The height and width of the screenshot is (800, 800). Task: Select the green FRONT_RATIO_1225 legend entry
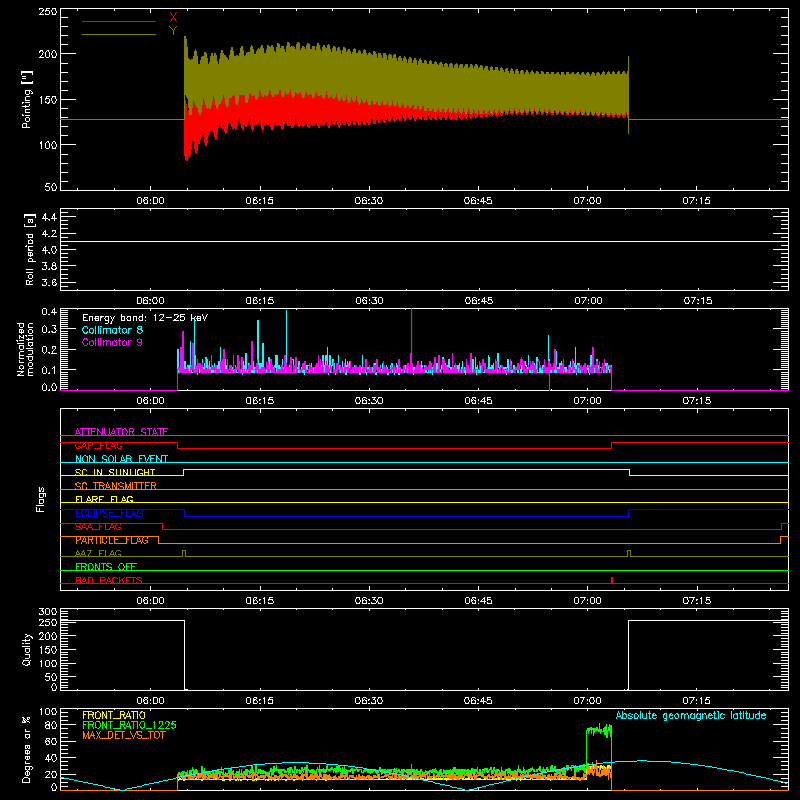[x=130, y=725]
